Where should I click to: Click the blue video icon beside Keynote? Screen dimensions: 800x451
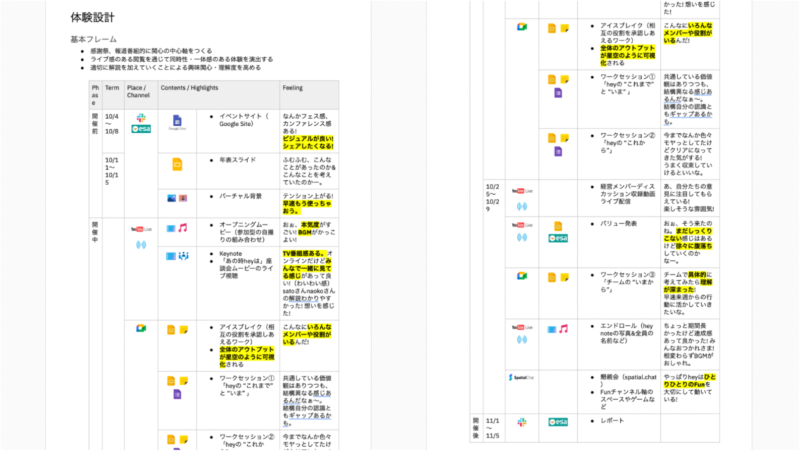click(171, 256)
